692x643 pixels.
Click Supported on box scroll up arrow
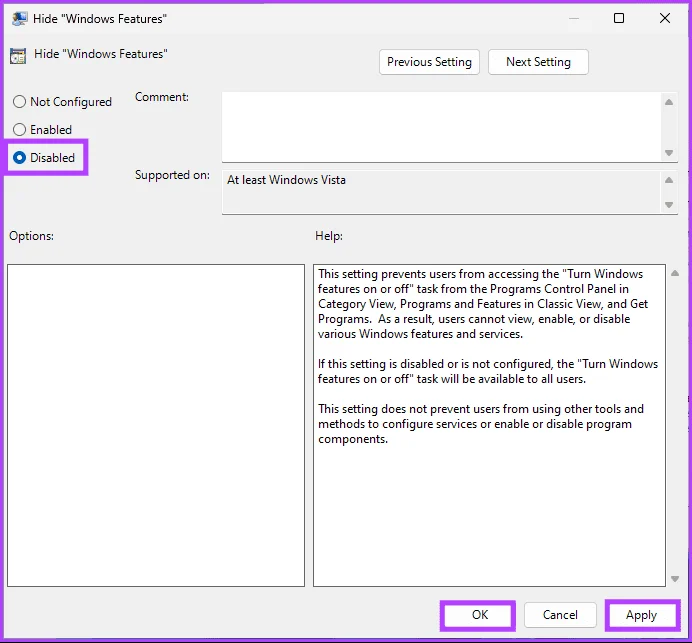[x=669, y=180]
